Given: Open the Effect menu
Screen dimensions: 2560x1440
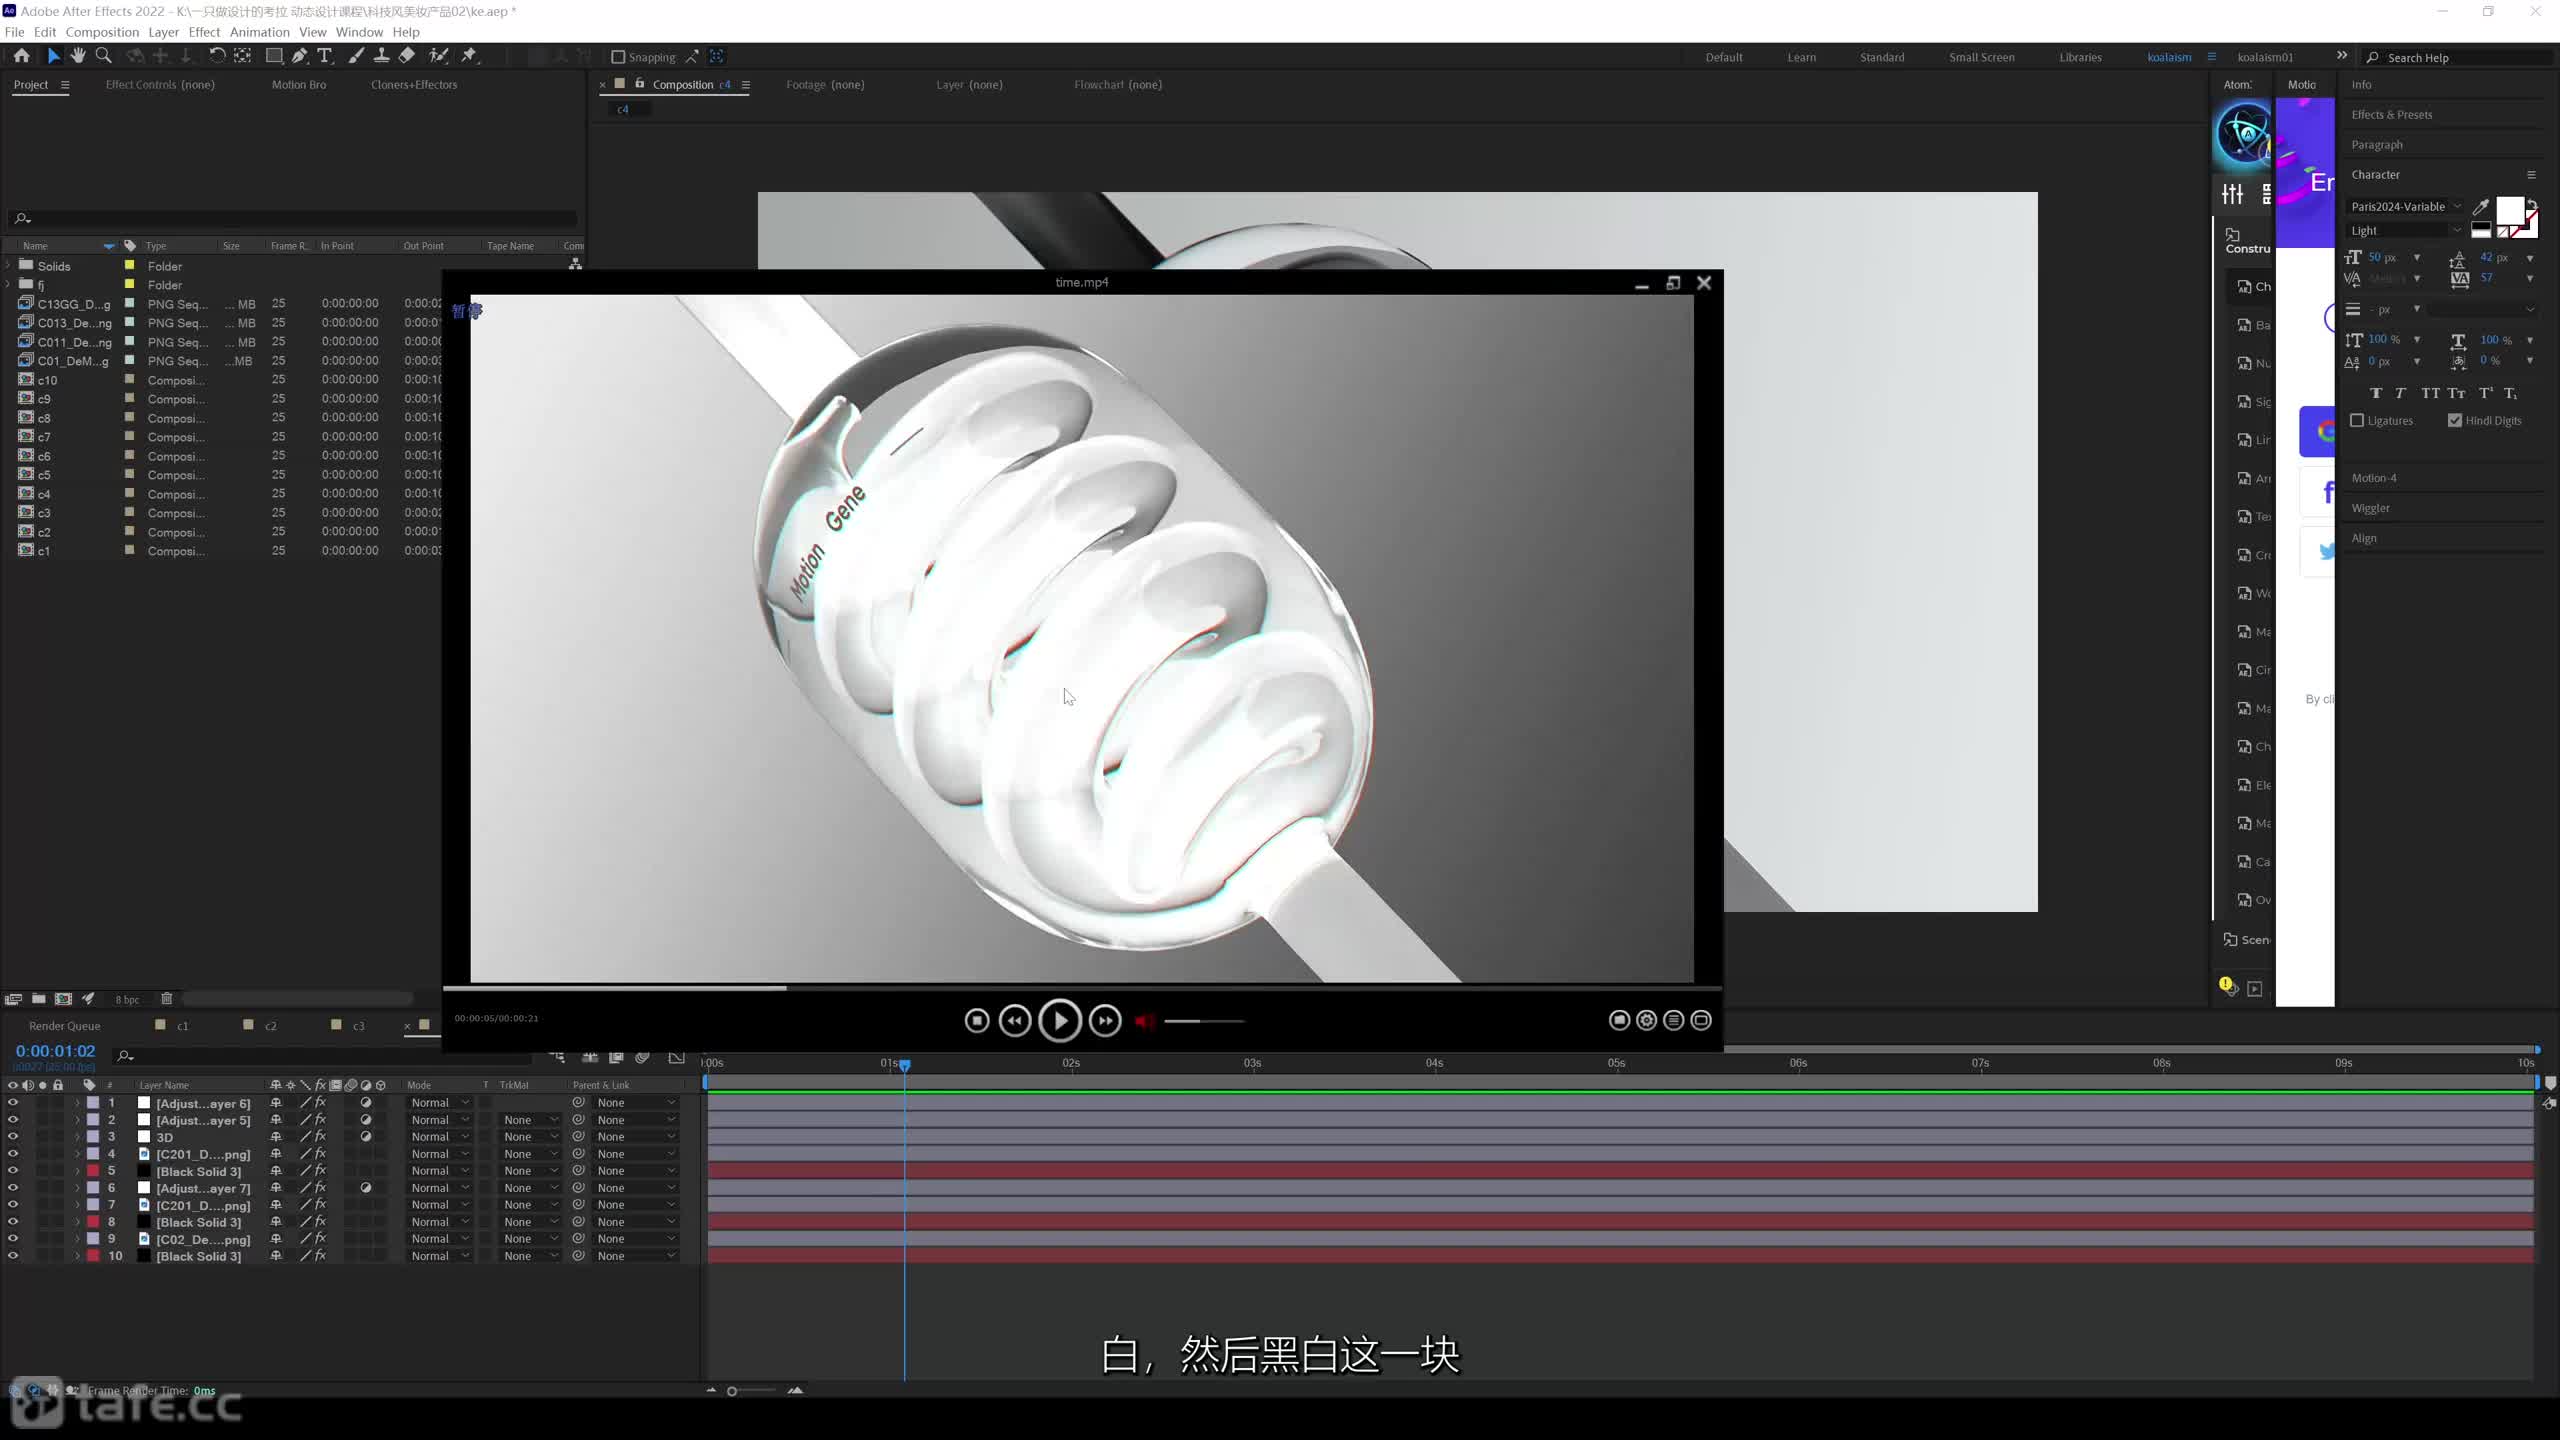Looking at the screenshot, I should [x=204, y=32].
